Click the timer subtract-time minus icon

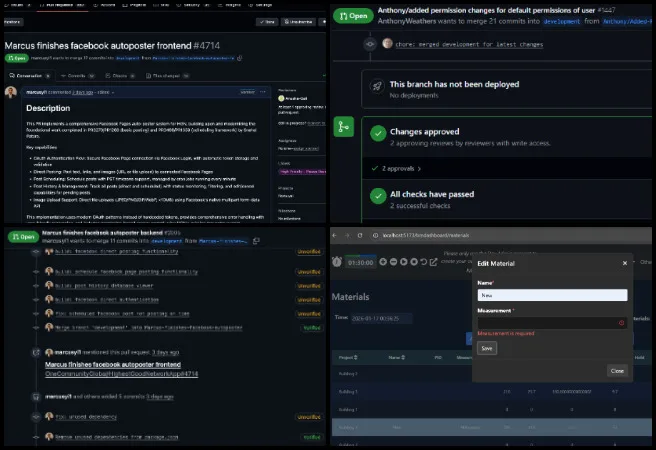pos(393,262)
